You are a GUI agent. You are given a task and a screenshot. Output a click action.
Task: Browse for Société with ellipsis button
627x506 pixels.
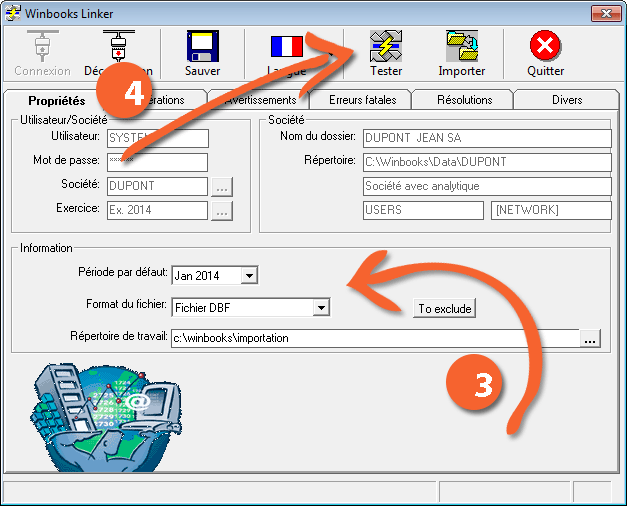[222, 187]
